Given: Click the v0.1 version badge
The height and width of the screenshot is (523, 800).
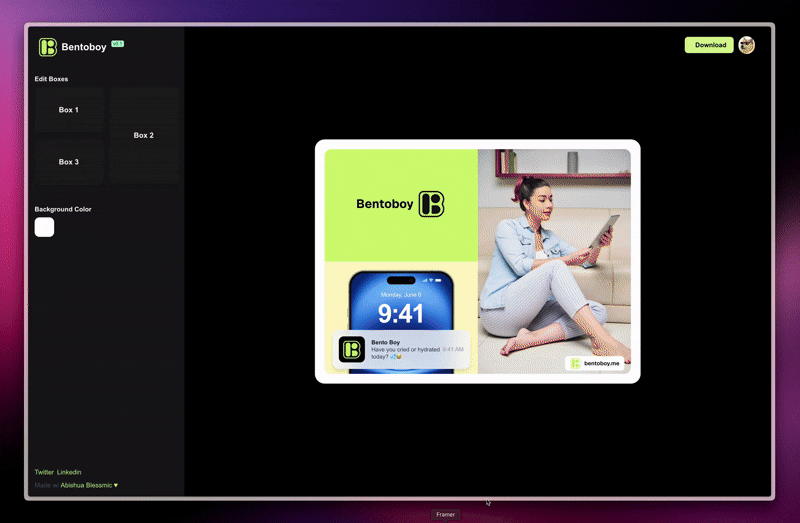Looking at the screenshot, I should (118, 44).
